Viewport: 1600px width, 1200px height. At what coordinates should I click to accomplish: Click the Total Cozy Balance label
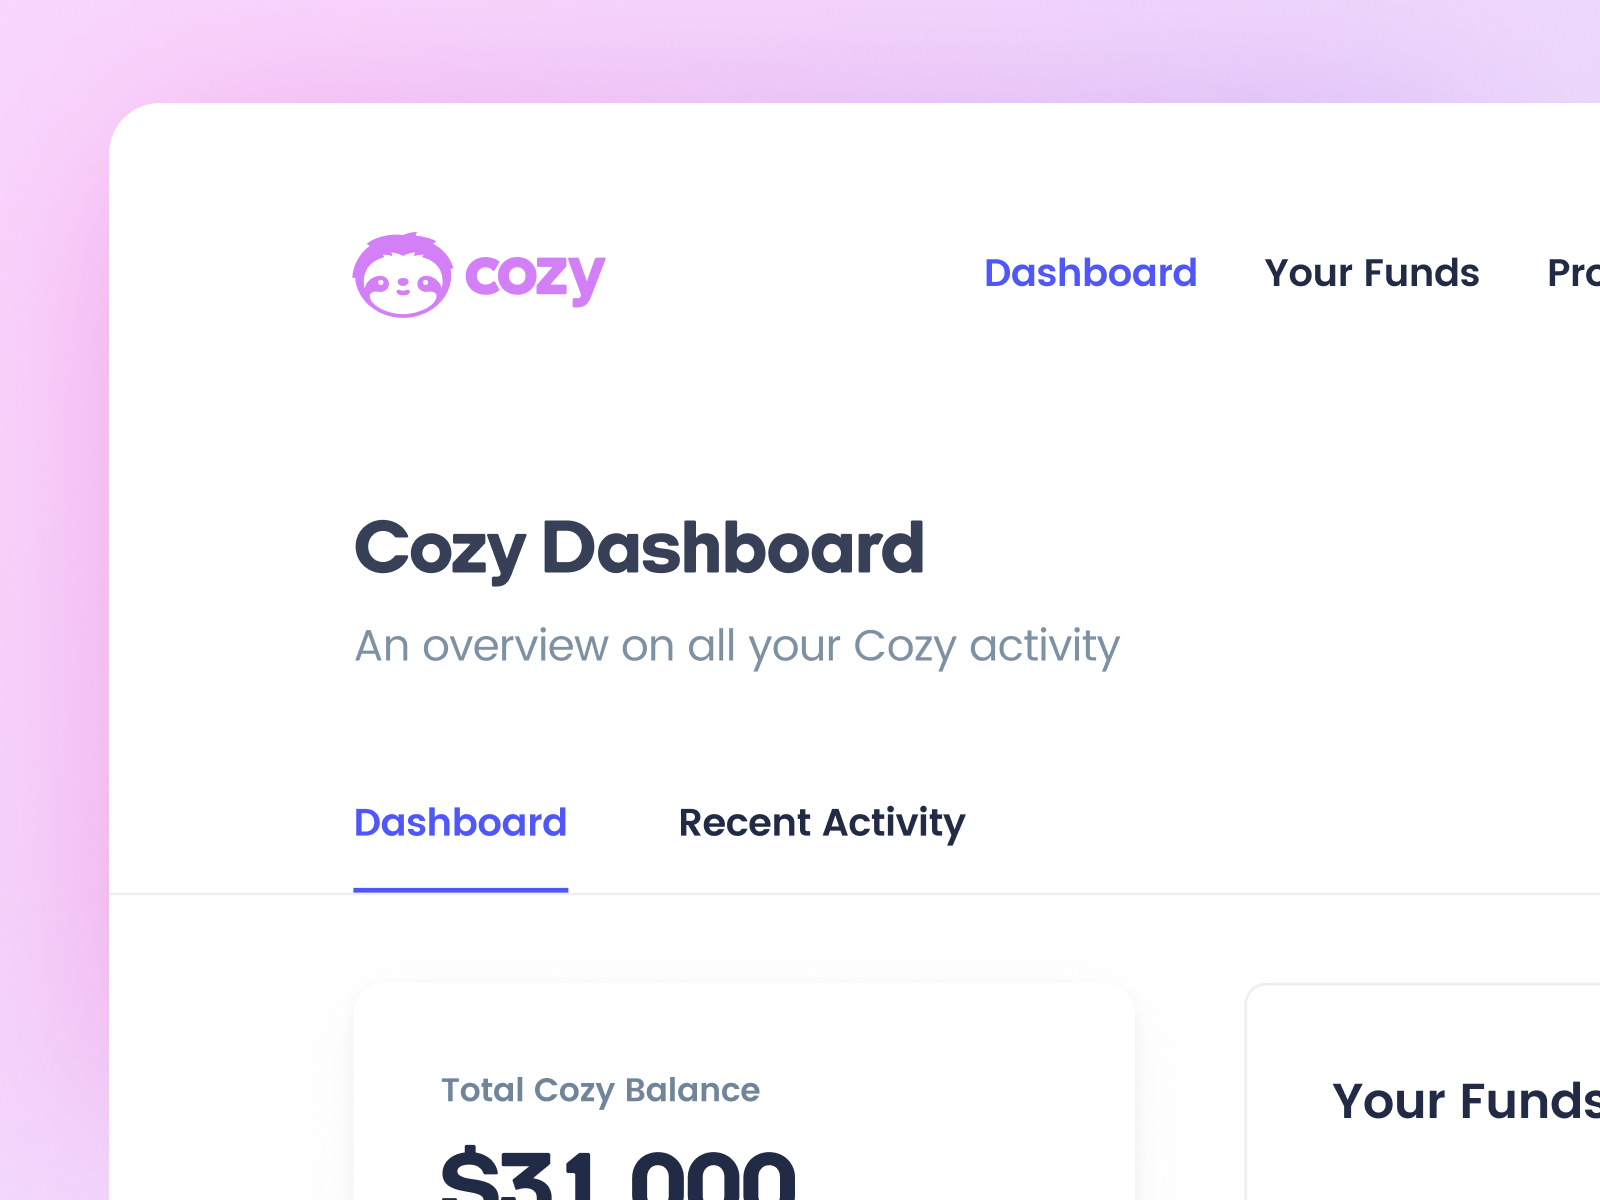(x=600, y=1091)
